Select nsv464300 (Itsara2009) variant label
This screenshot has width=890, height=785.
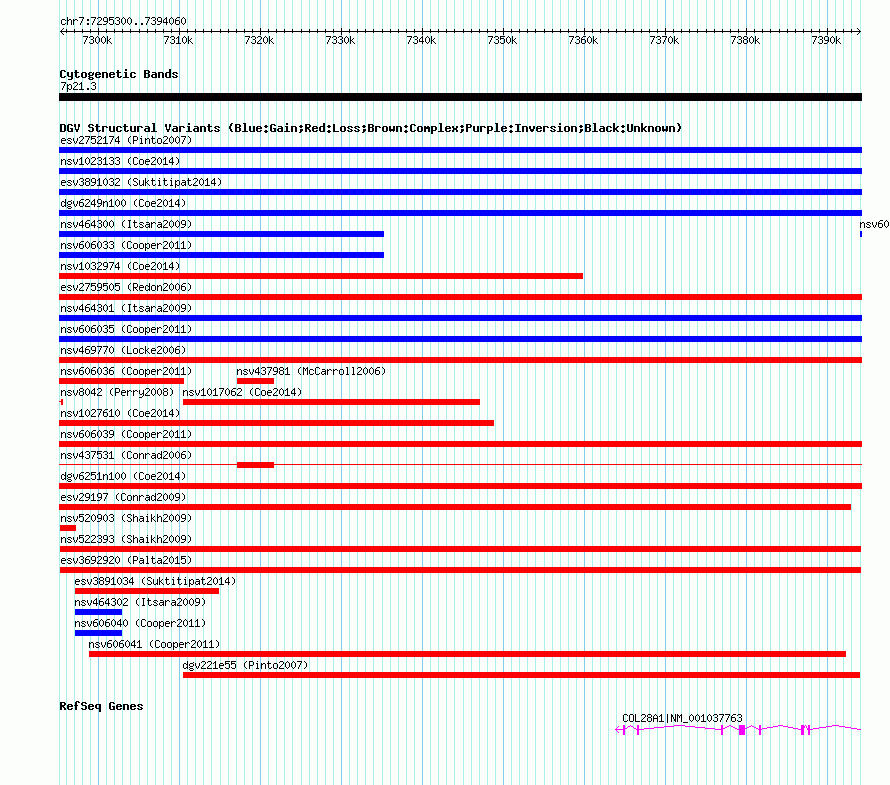[126, 224]
